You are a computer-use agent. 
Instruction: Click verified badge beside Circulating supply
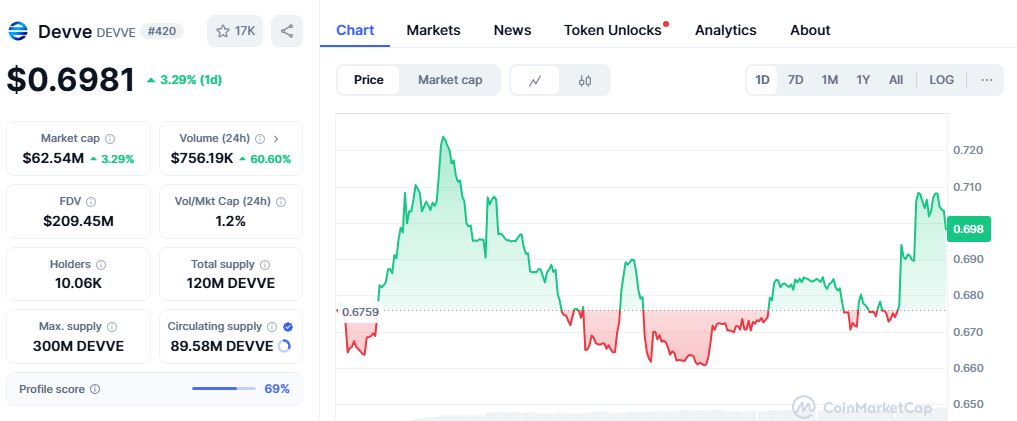click(288, 327)
